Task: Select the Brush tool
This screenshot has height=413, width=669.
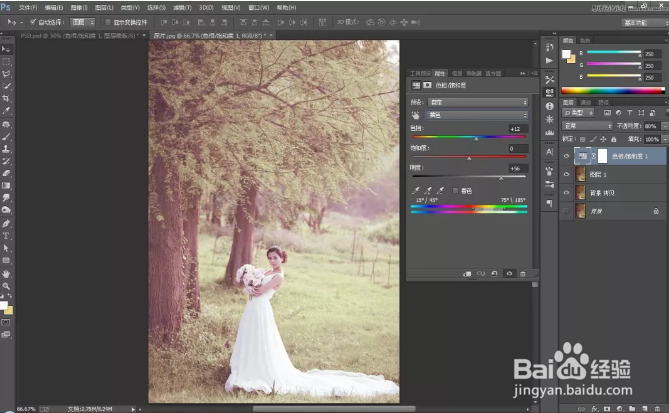Action: [6, 137]
